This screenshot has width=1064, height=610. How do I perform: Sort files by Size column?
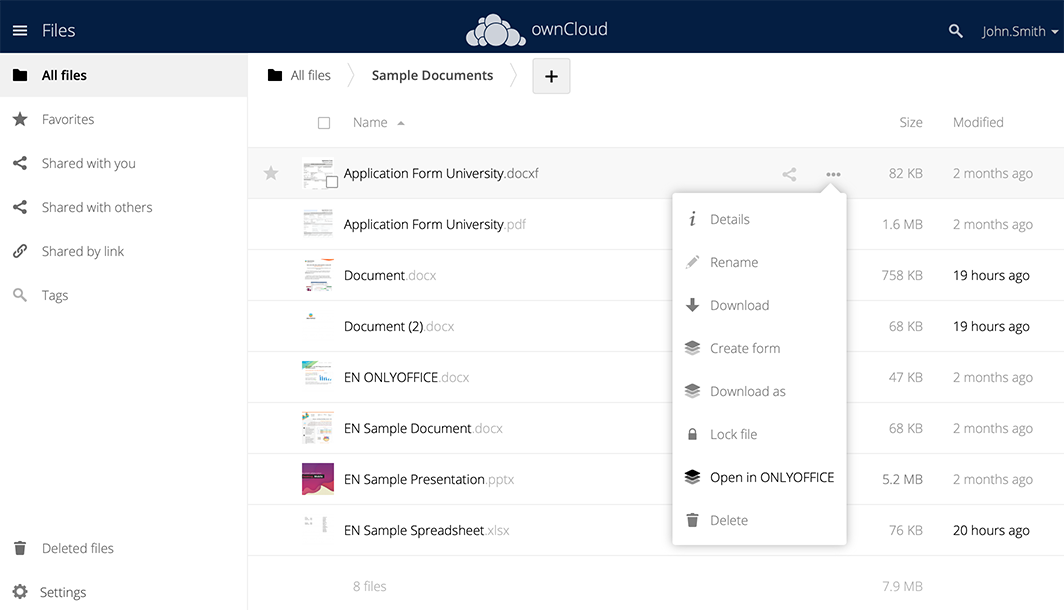[x=911, y=122]
